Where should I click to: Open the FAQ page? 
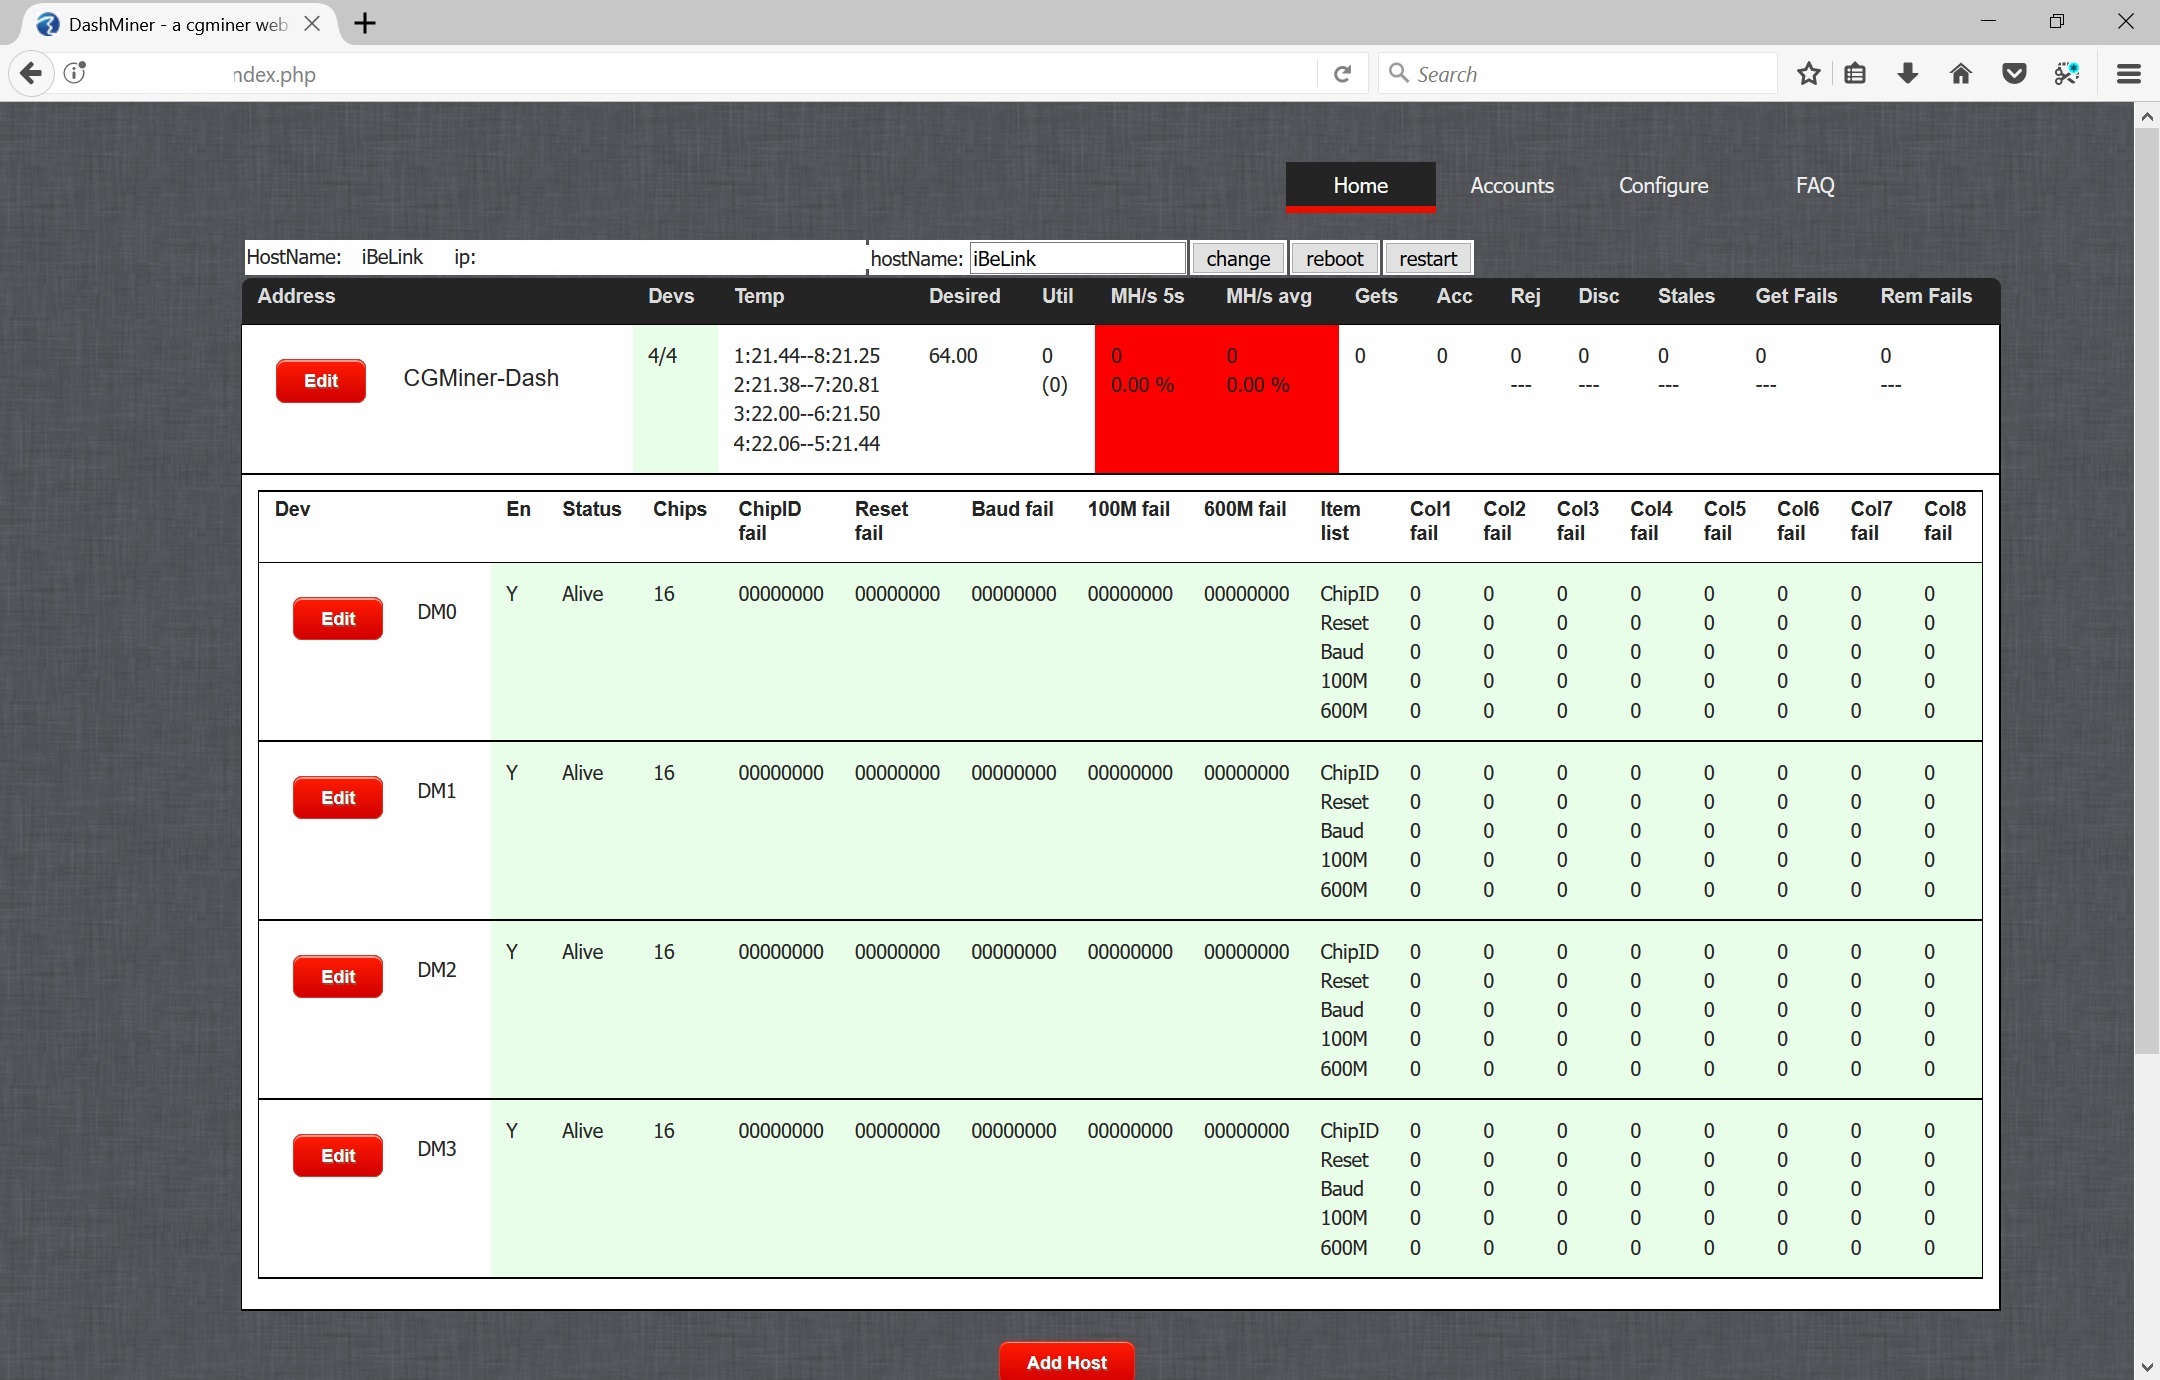pos(1815,186)
